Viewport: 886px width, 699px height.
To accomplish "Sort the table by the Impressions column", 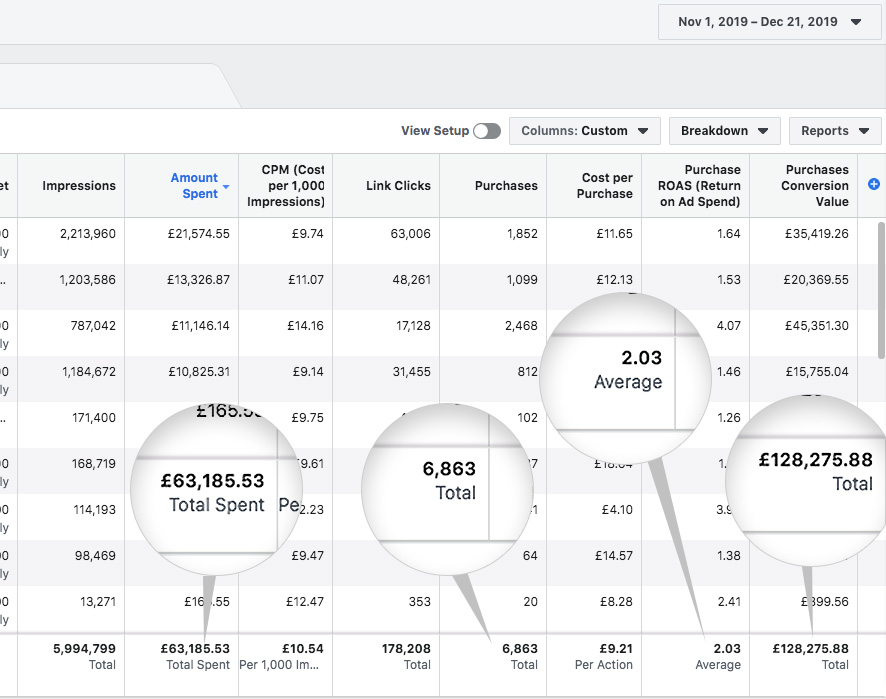I will point(78,185).
